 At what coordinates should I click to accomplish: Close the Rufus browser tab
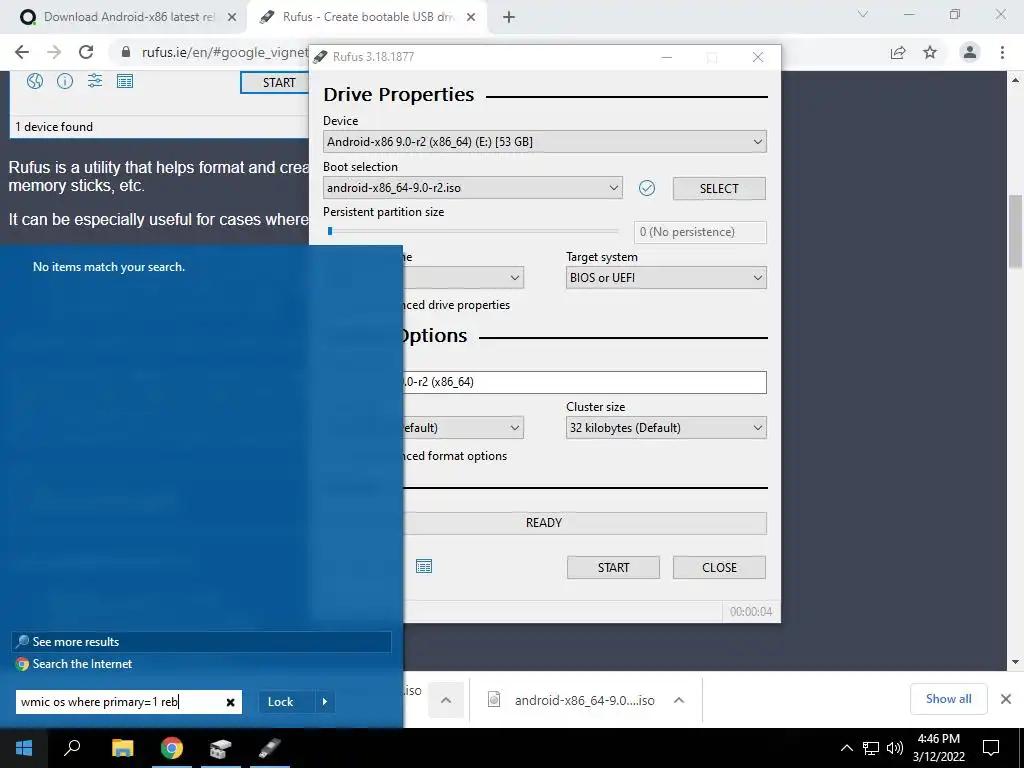[x=471, y=18]
